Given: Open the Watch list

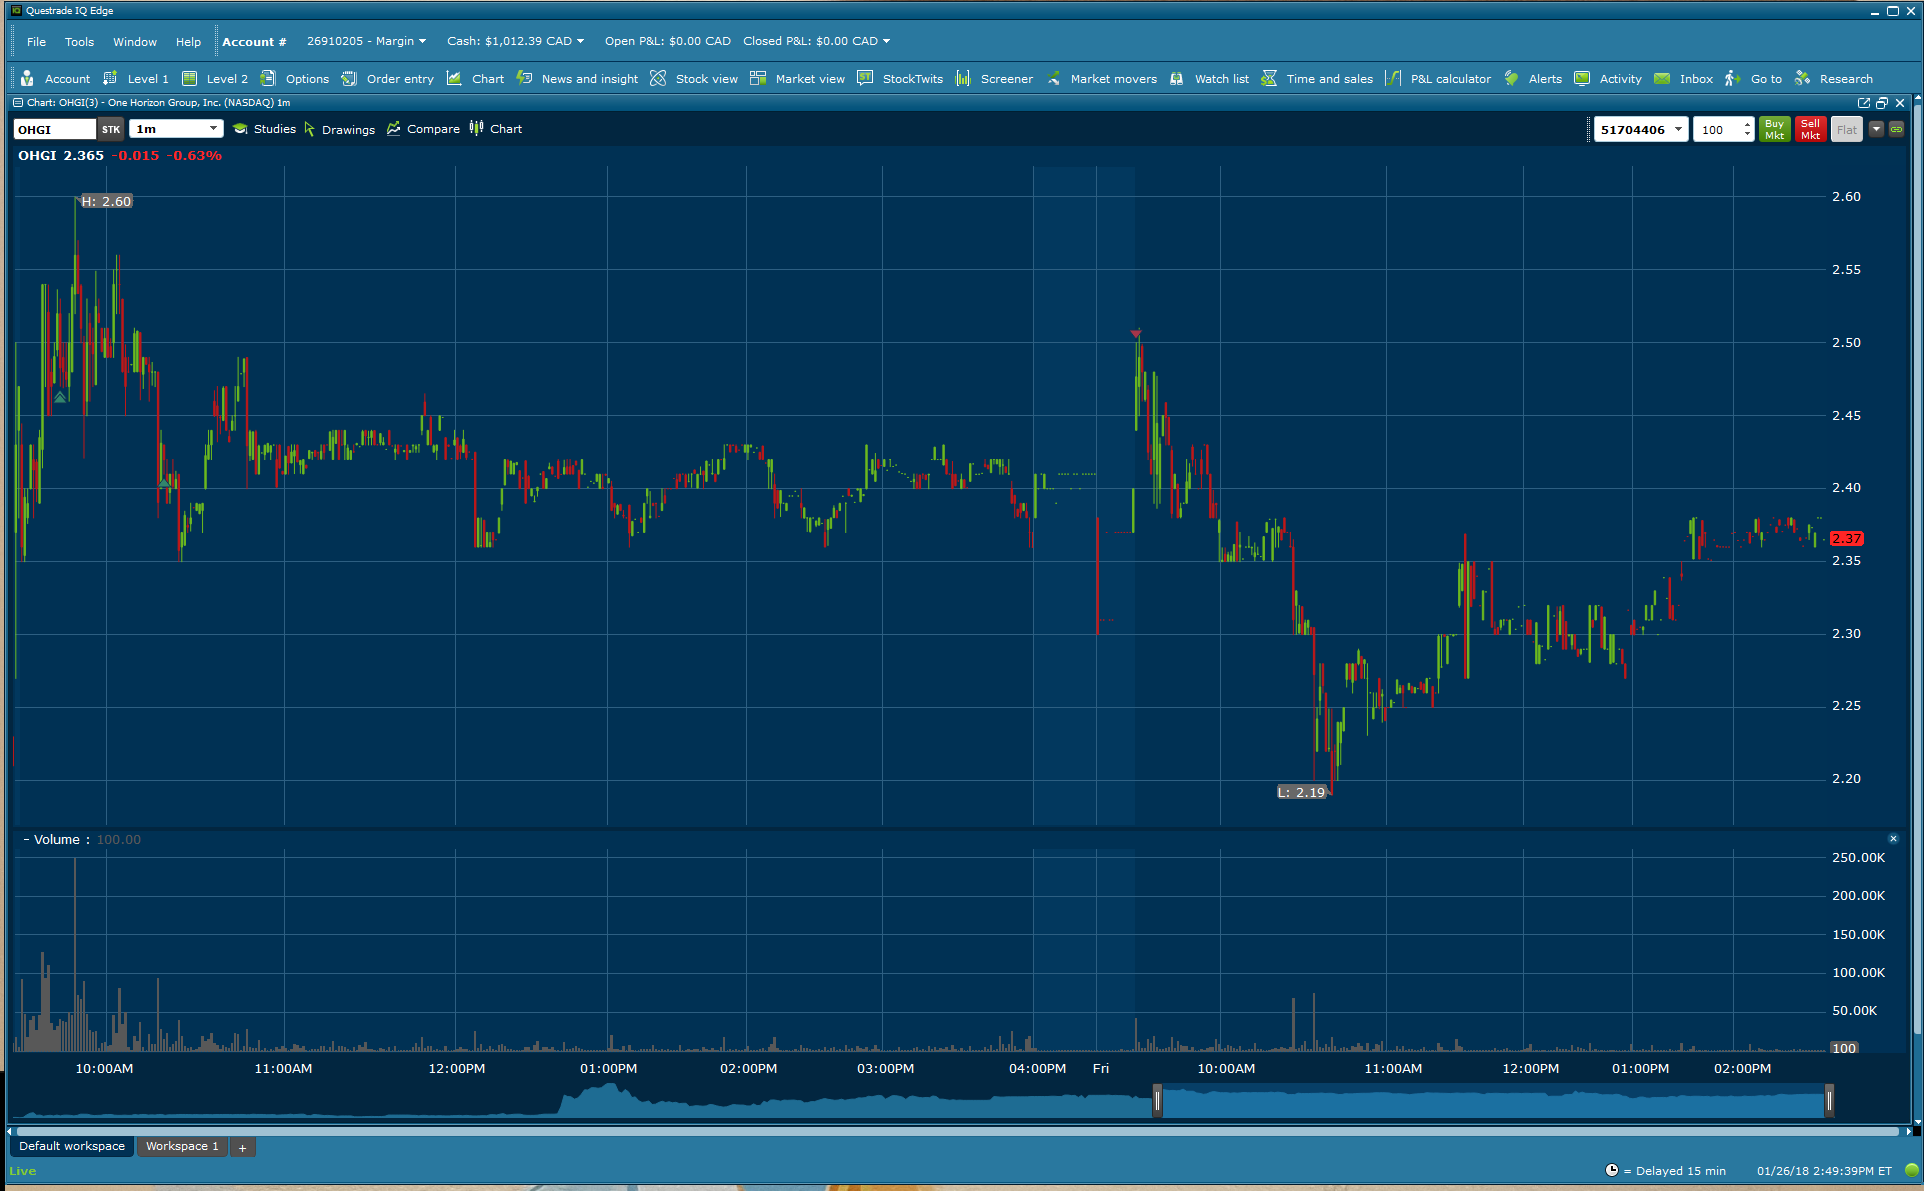Looking at the screenshot, I should click(x=1210, y=79).
